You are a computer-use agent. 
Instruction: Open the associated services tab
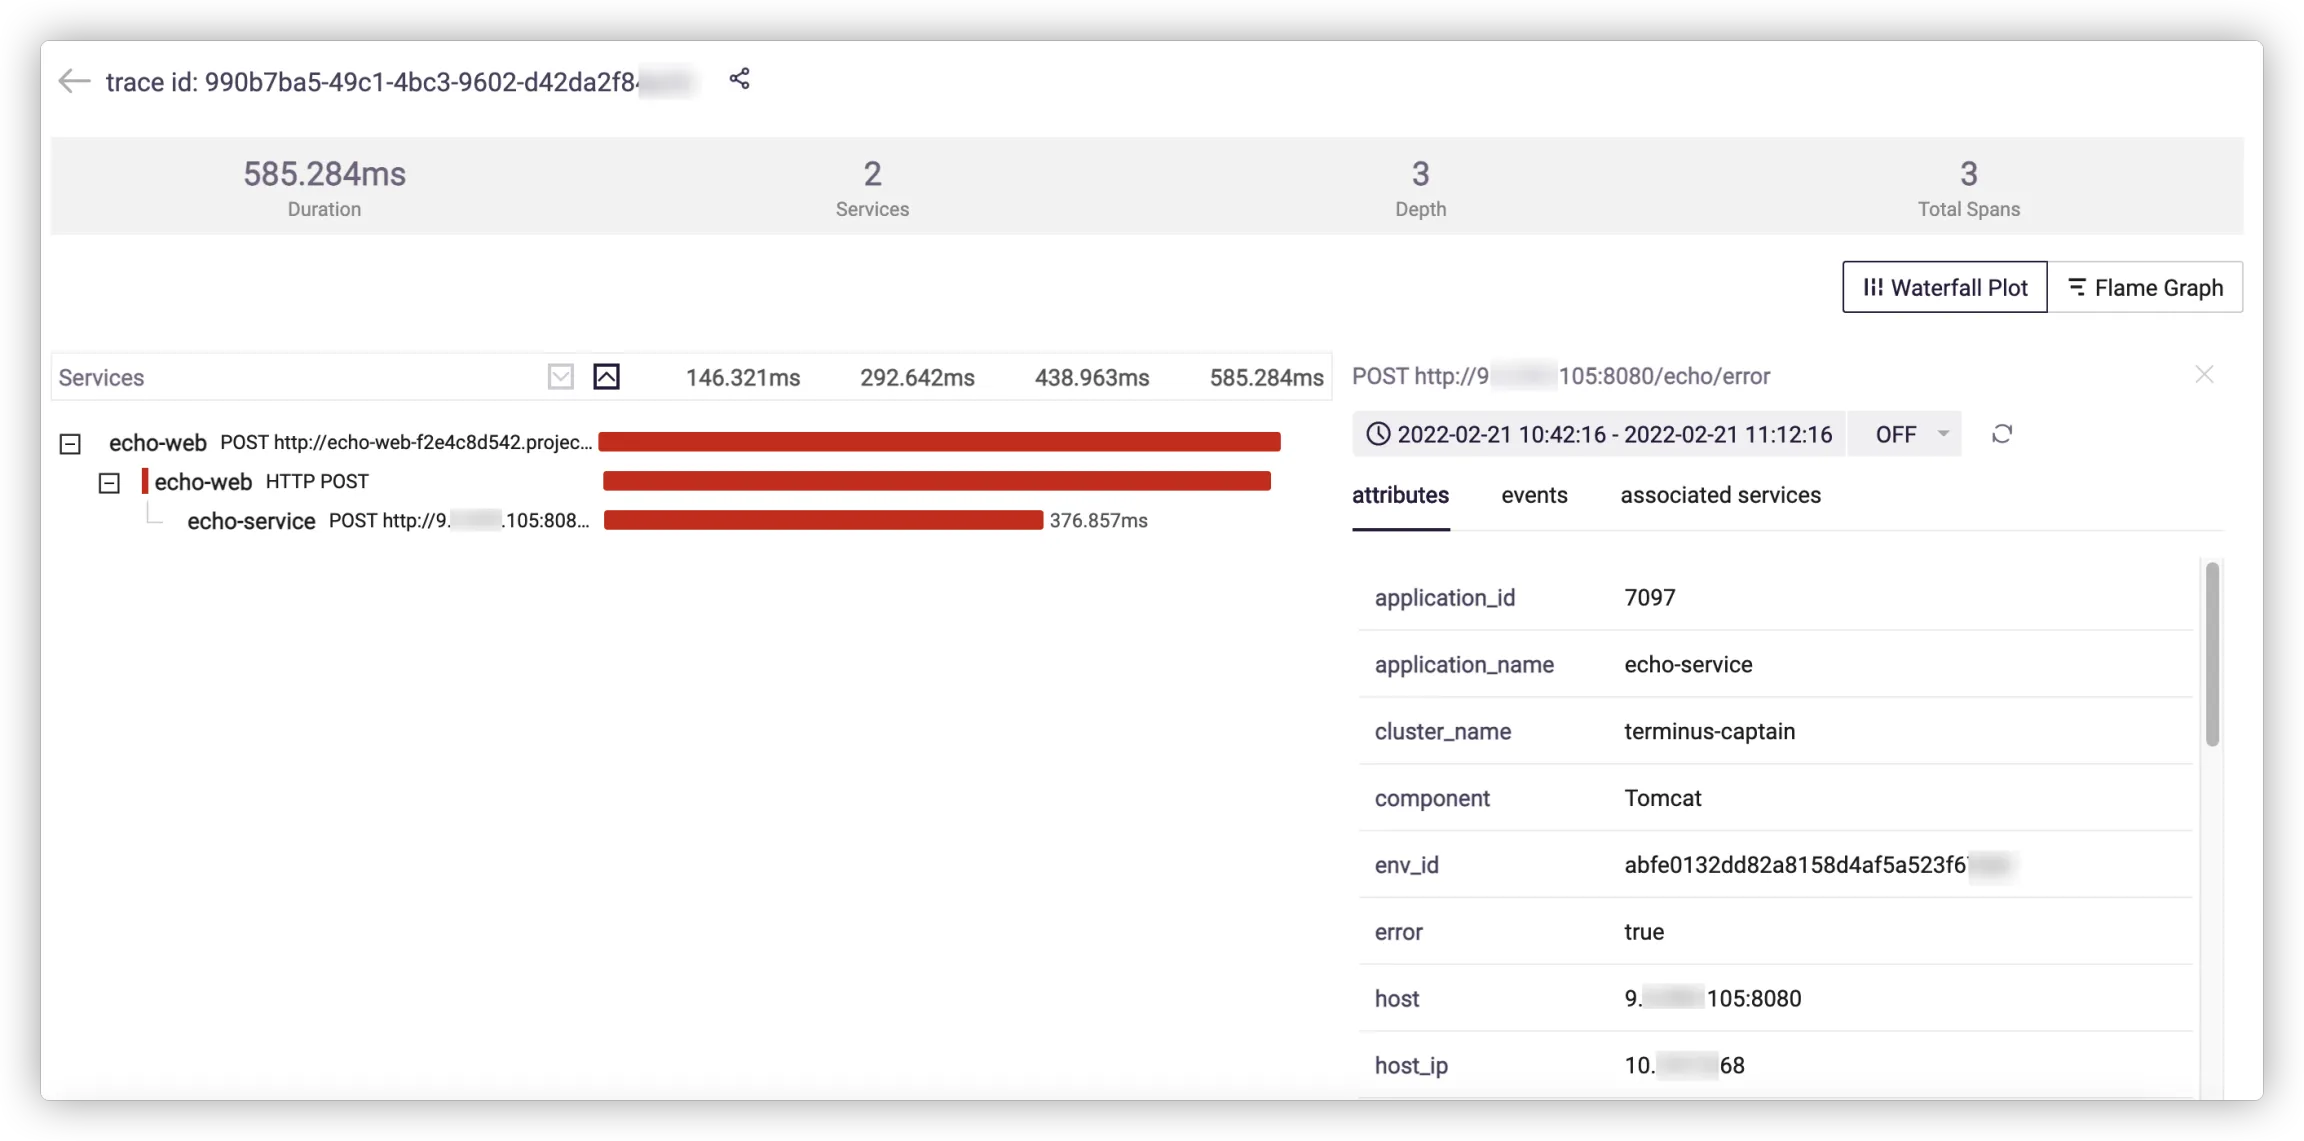(x=1720, y=495)
